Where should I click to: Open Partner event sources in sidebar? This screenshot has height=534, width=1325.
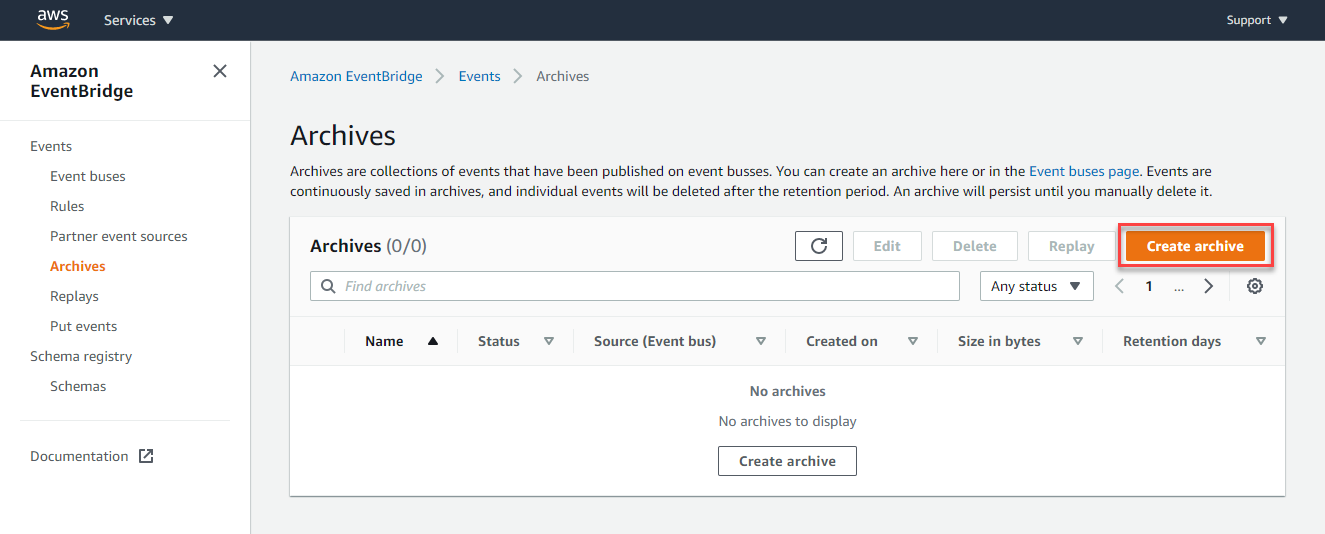(119, 236)
